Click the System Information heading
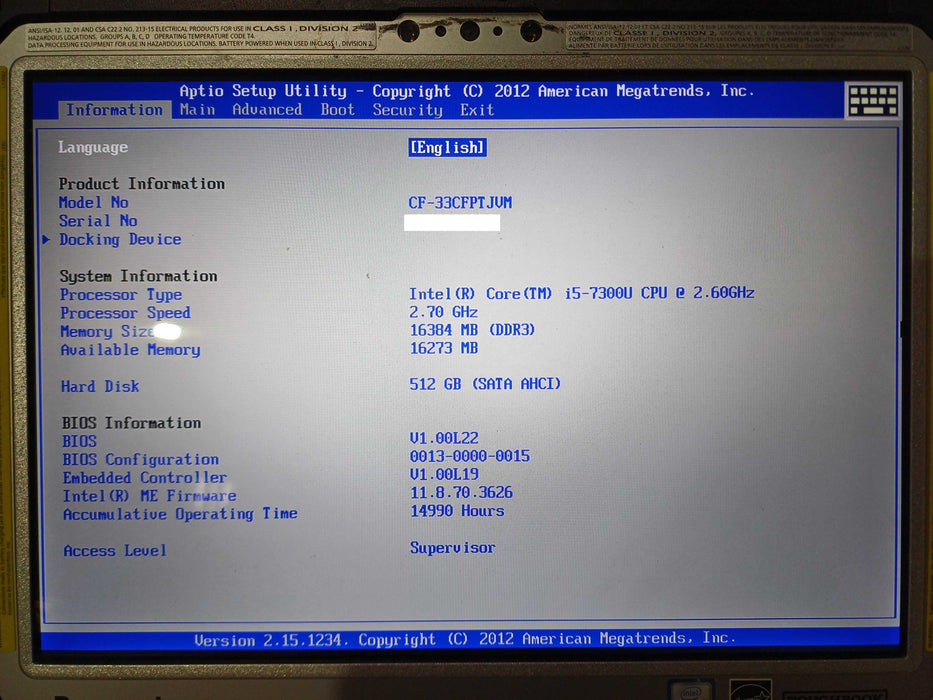The width and height of the screenshot is (933, 700). [138, 276]
